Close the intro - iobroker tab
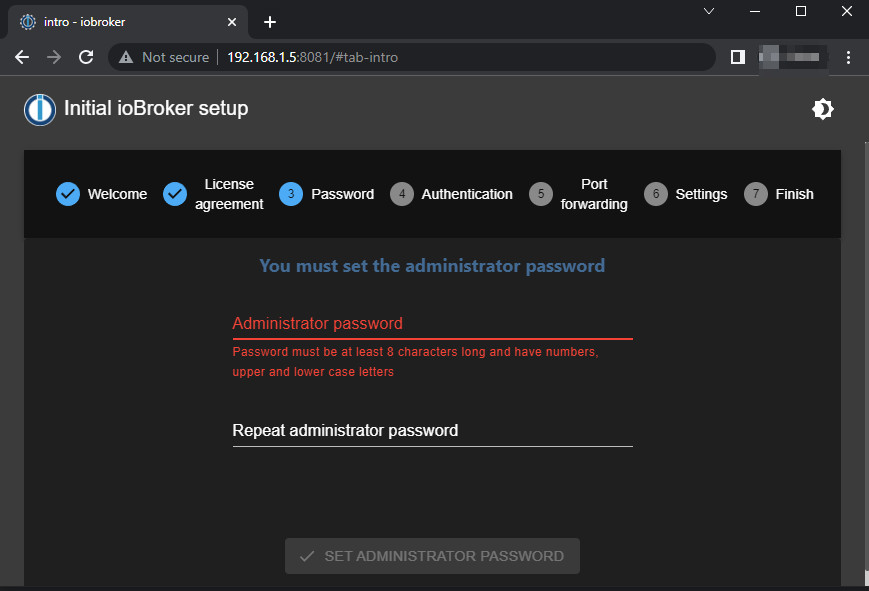869x591 pixels. coord(232,22)
